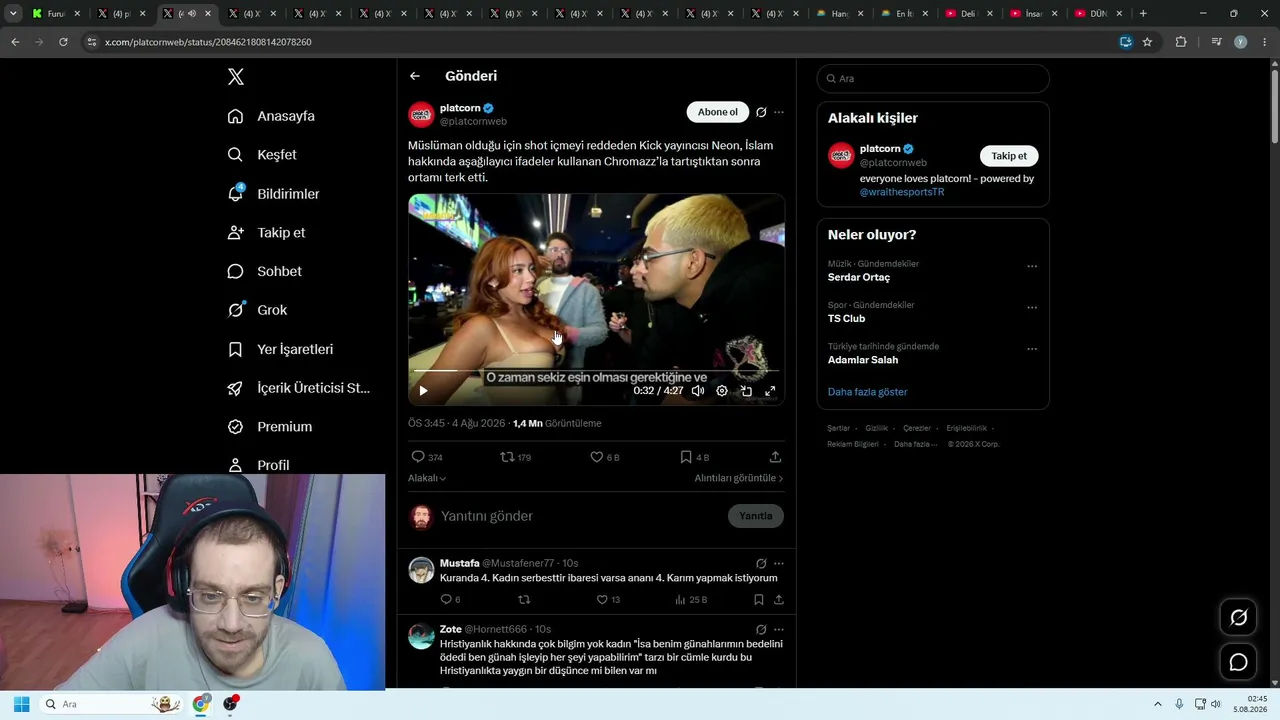
Task: Open more options on platcorn's post
Action: (x=779, y=112)
